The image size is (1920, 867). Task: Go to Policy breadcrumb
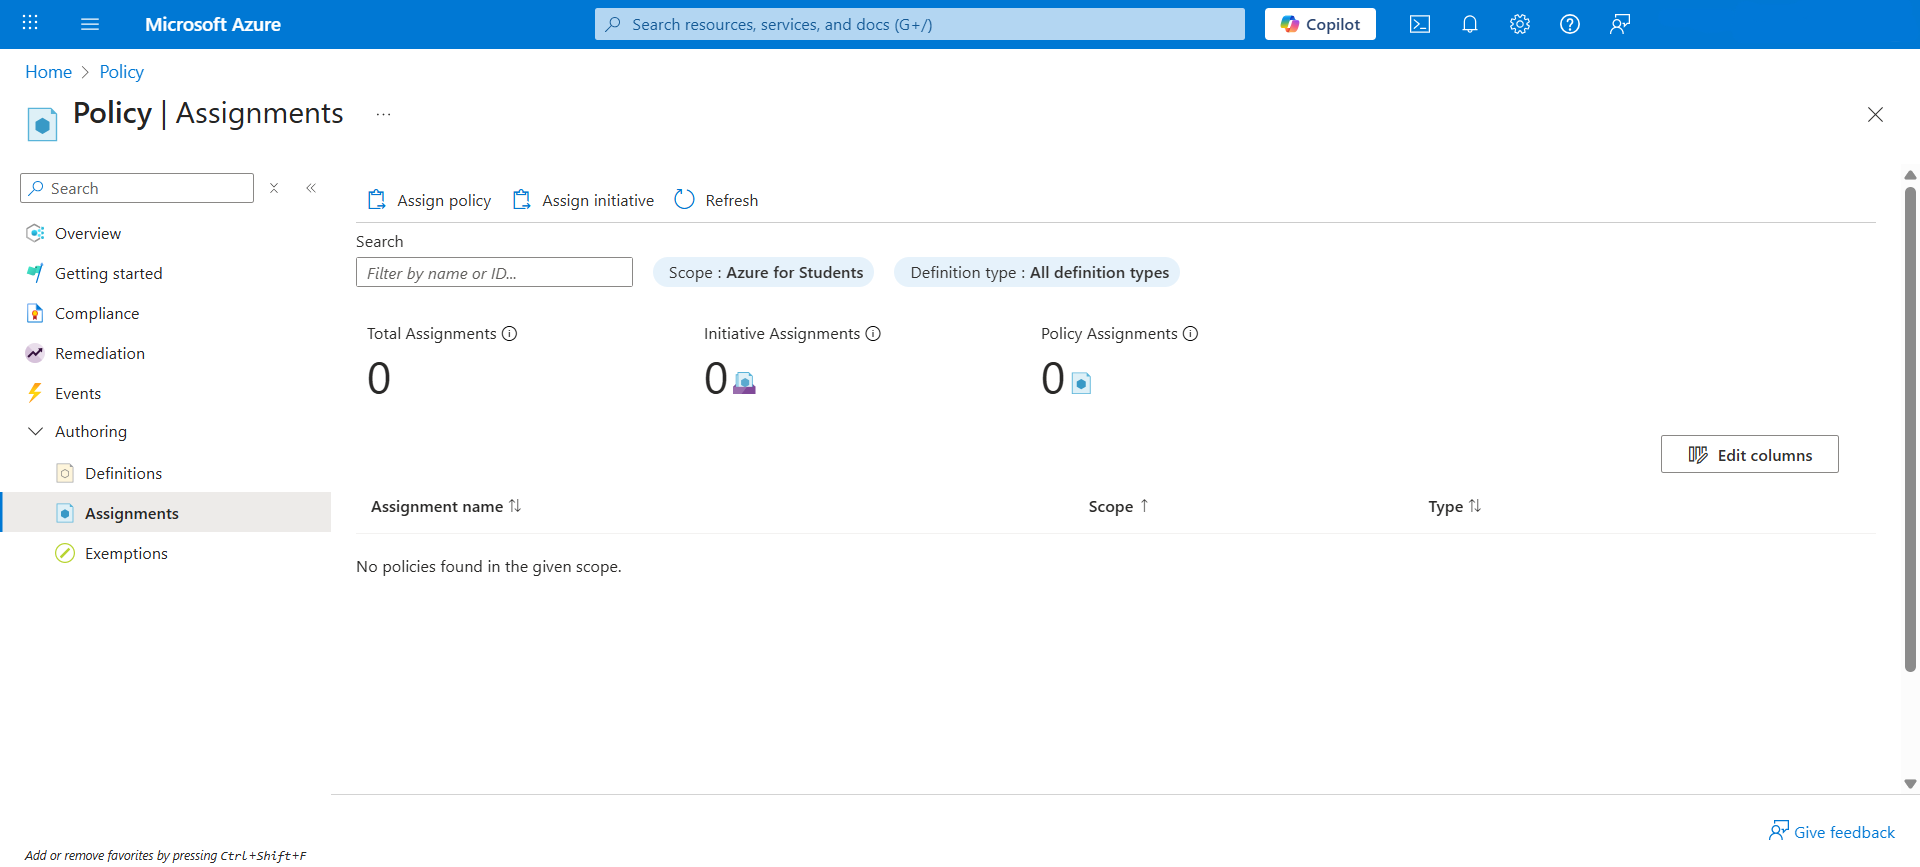(122, 72)
